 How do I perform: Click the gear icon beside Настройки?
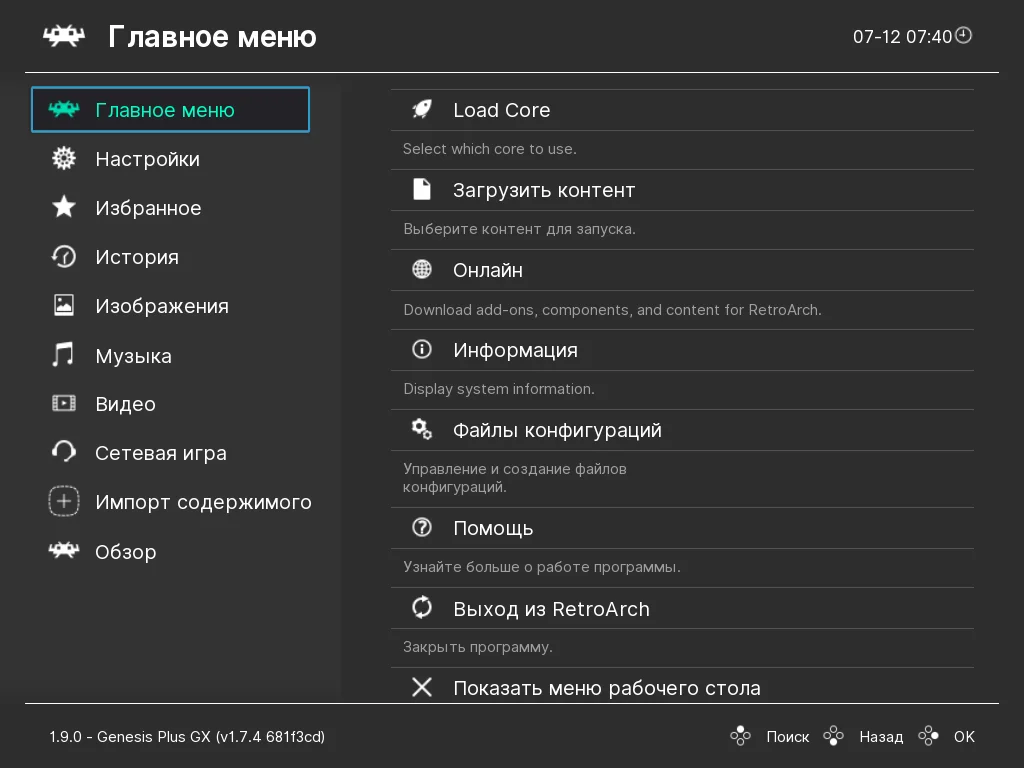tap(64, 159)
